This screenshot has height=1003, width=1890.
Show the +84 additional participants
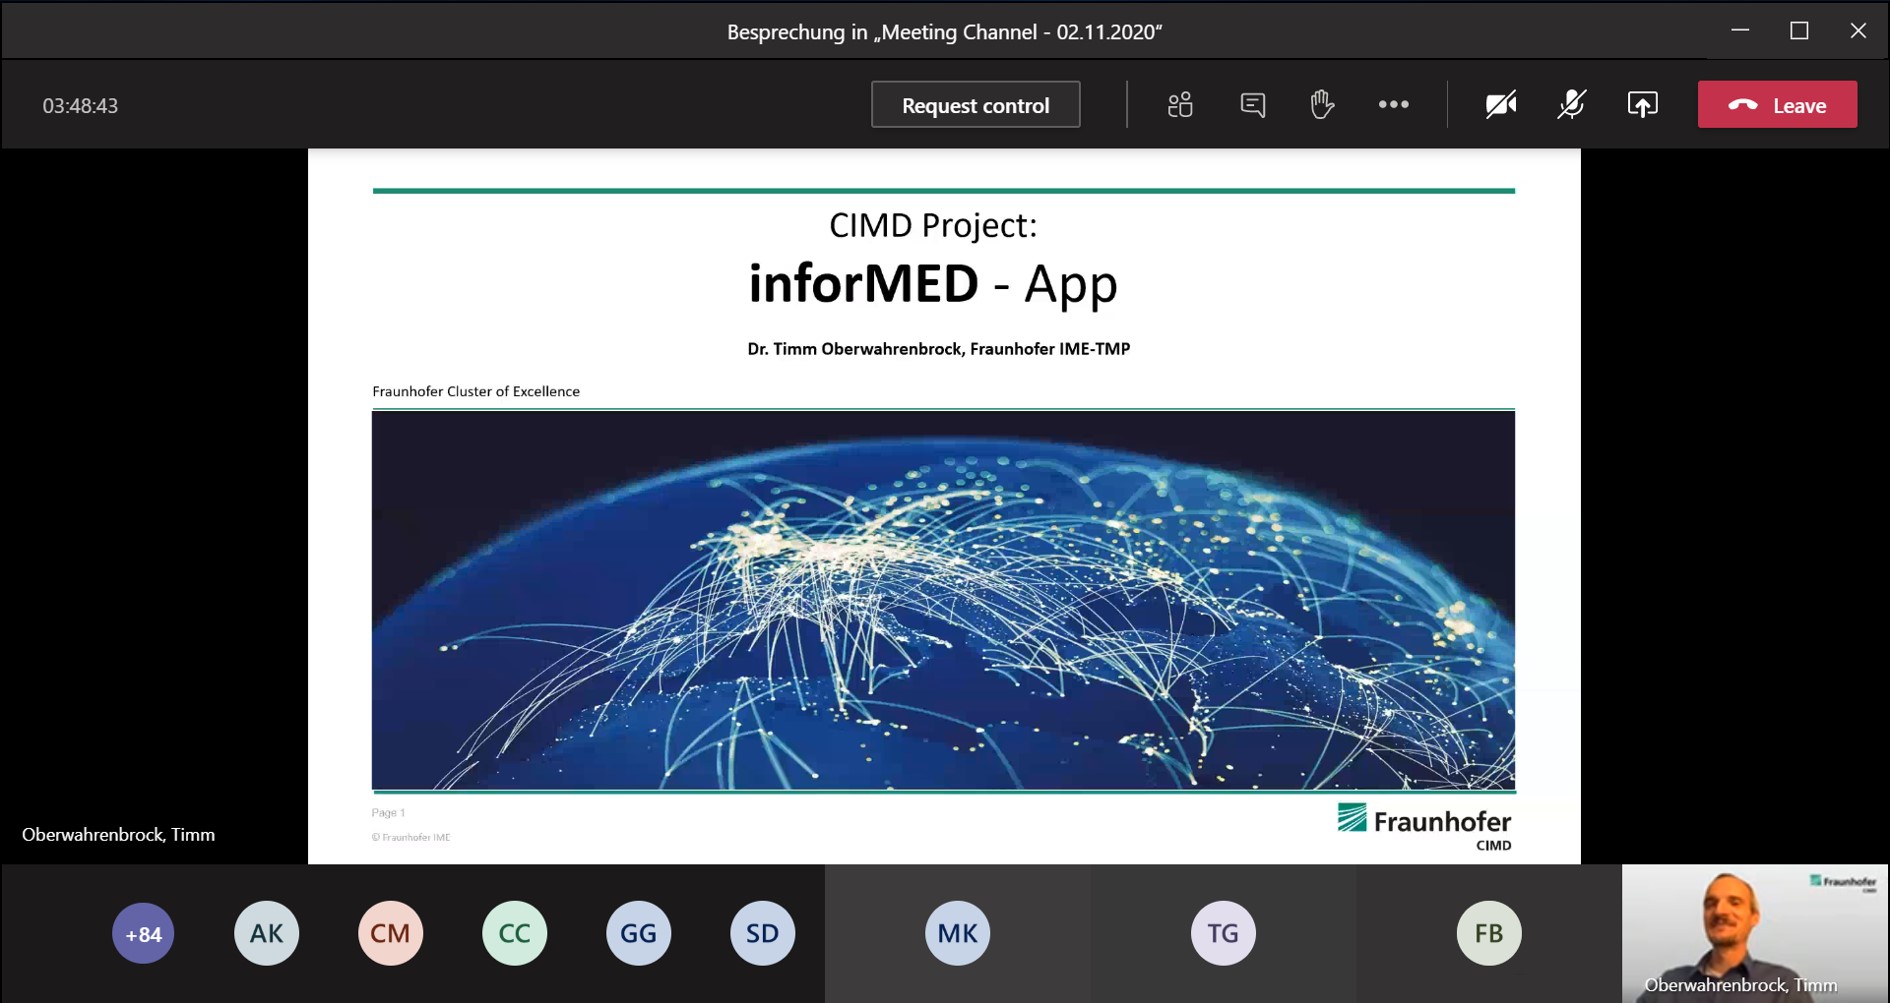pos(143,934)
